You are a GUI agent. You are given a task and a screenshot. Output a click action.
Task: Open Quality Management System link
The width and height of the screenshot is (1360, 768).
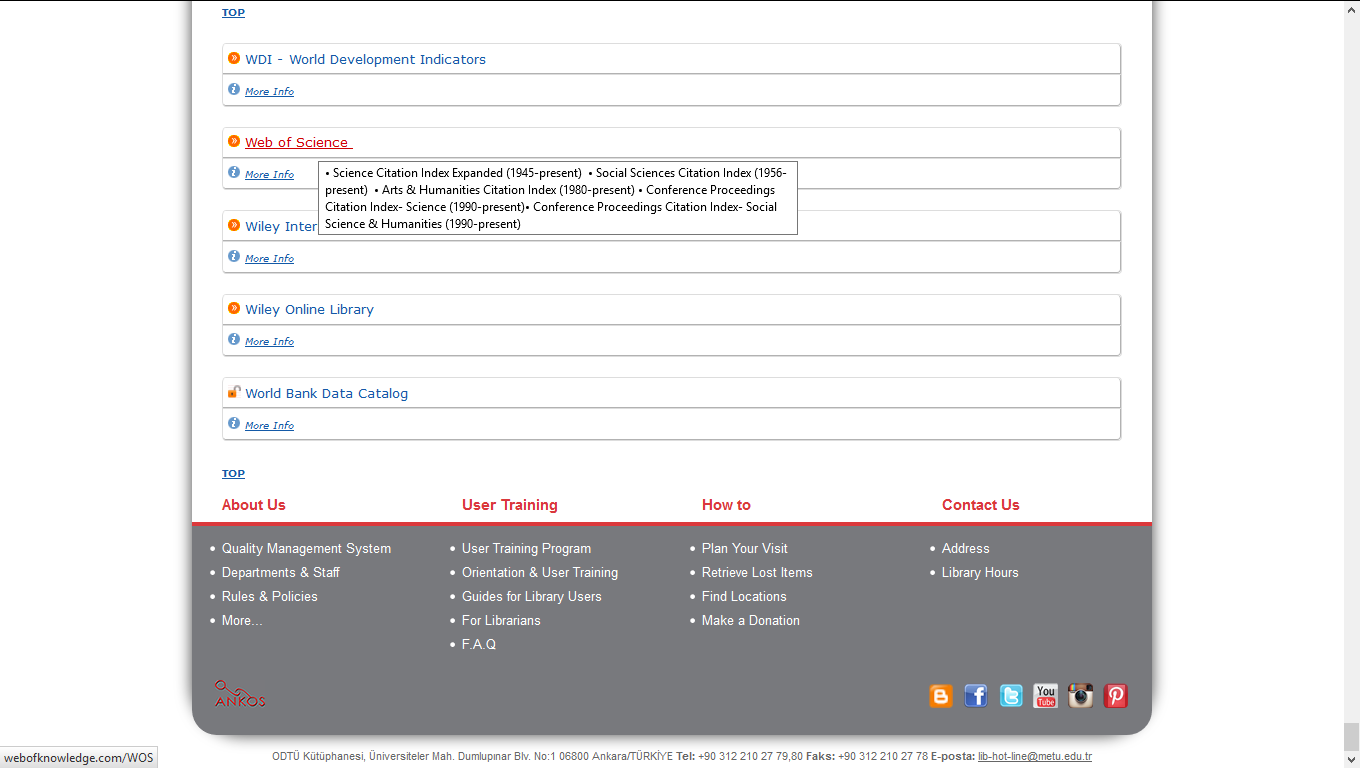(306, 549)
